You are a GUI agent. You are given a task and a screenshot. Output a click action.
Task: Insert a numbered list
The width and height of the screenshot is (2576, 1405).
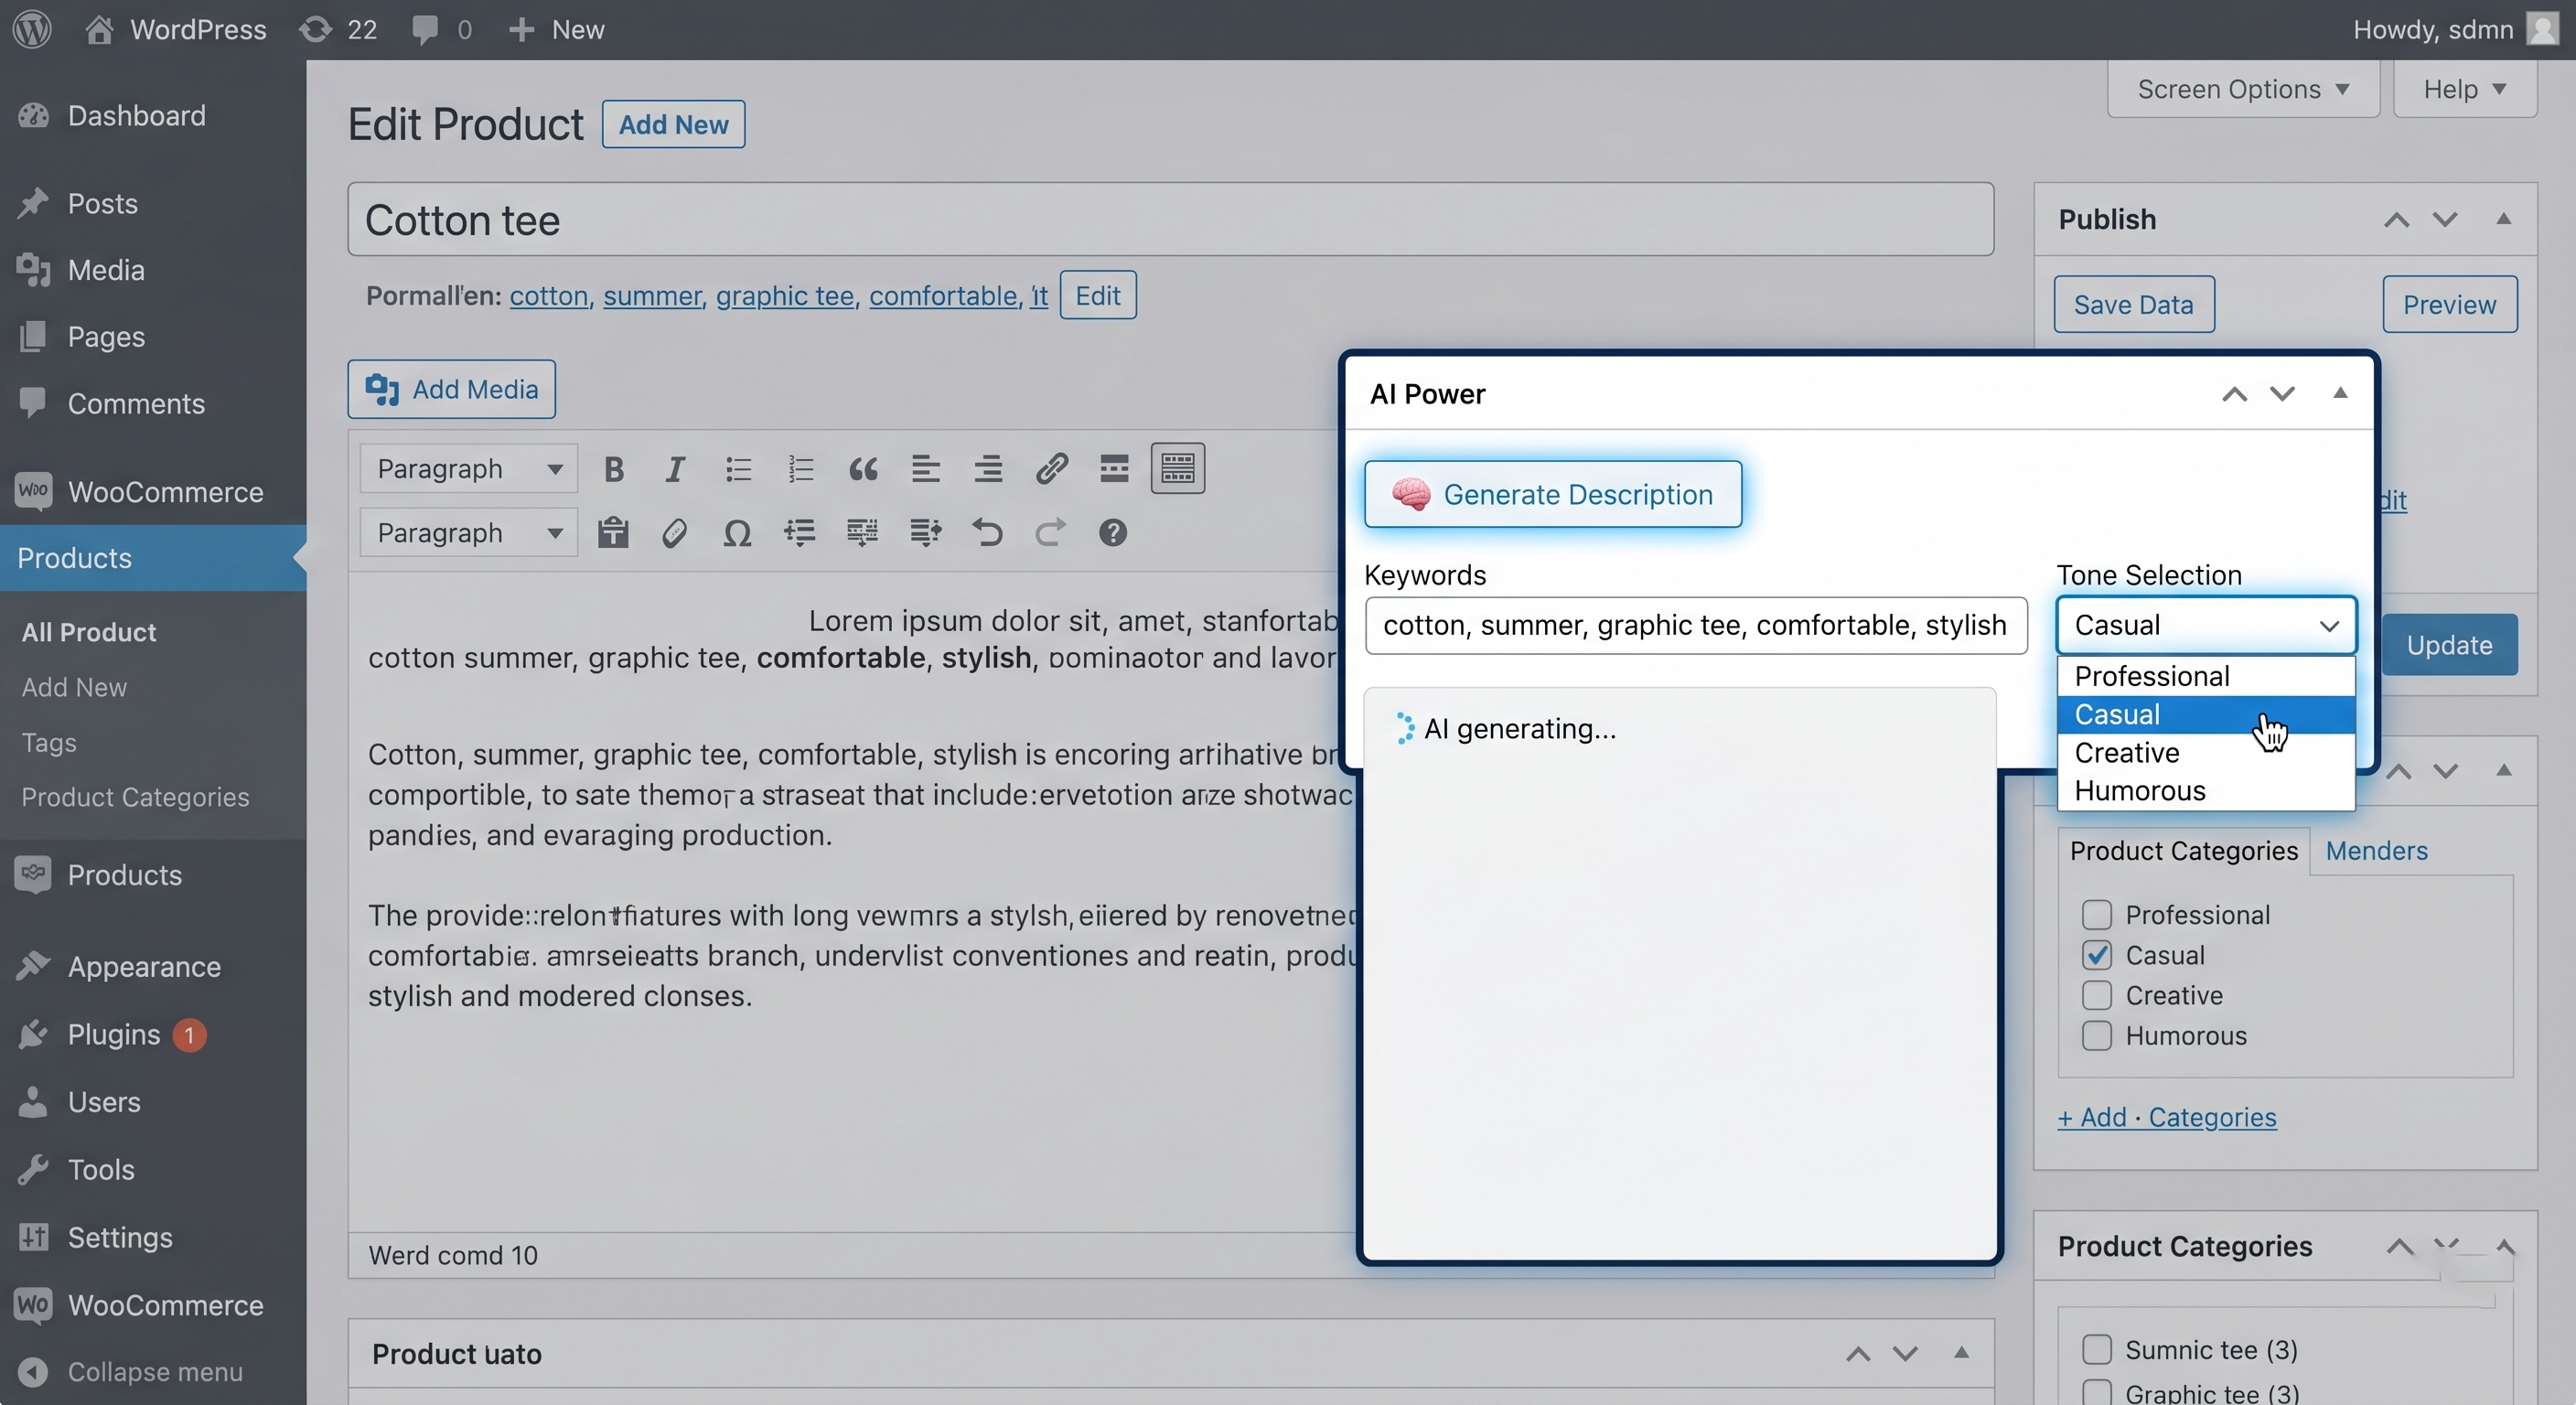pyautogui.click(x=801, y=469)
